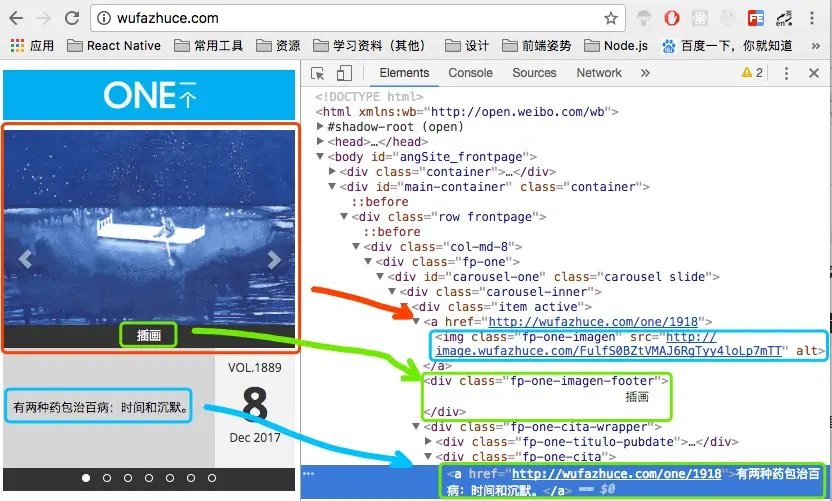
Task: Select the sixth carousel indicator dot
Action: click(x=190, y=478)
